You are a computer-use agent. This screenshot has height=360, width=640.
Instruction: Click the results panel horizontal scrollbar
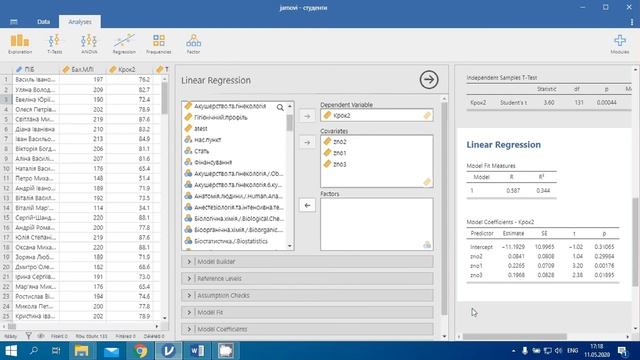coord(515,337)
